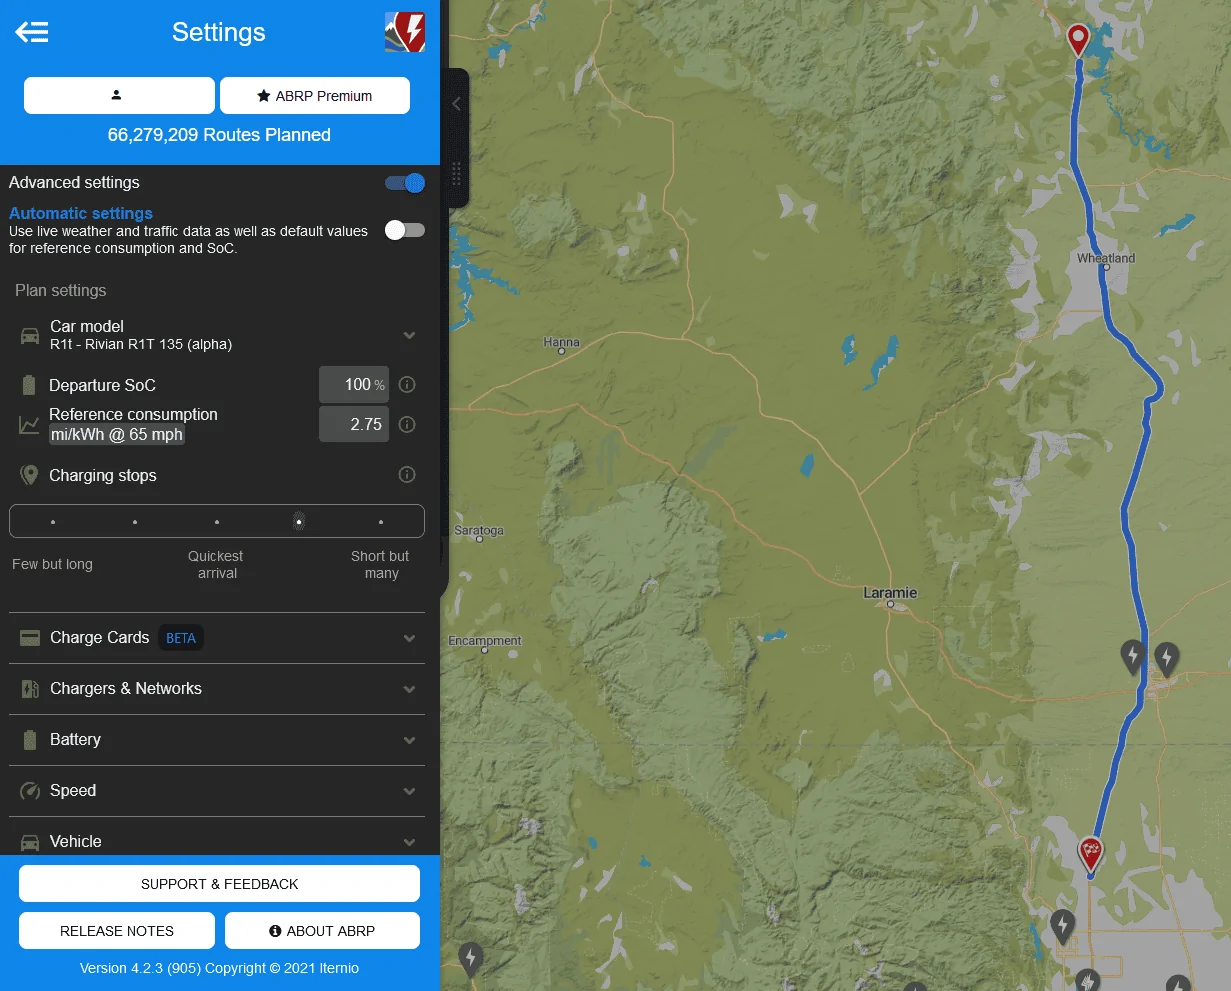
Task: Click the red start pin on the map
Action: point(1078,40)
